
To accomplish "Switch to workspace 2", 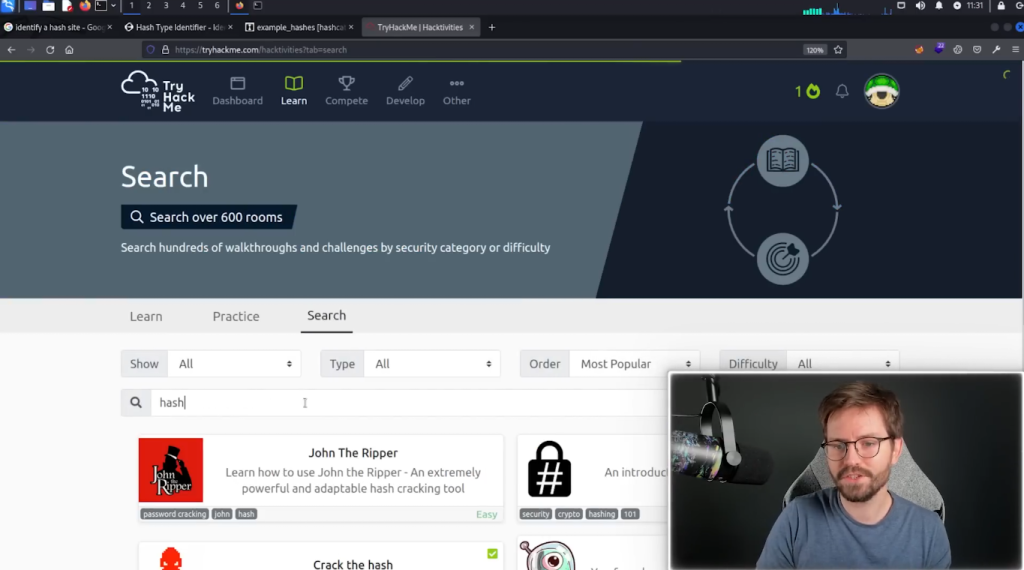I will point(149,5).
